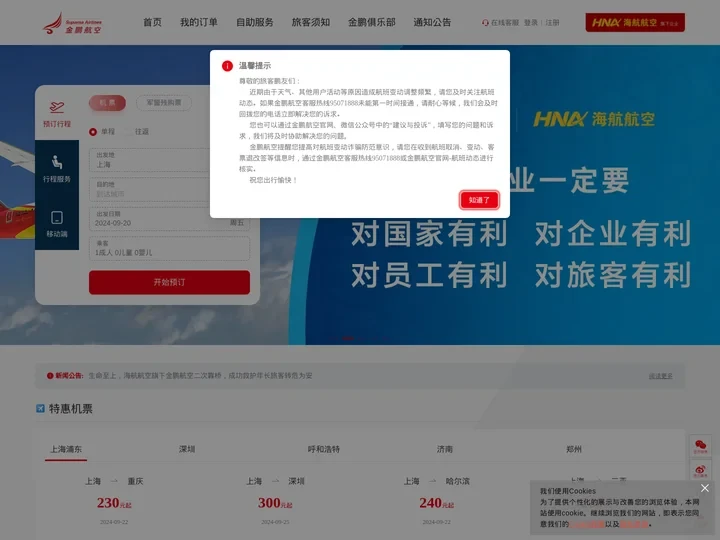This screenshot has height=540, width=720.
Task: Click the Weibo icon on right sidebar
Action: tap(700, 470)
